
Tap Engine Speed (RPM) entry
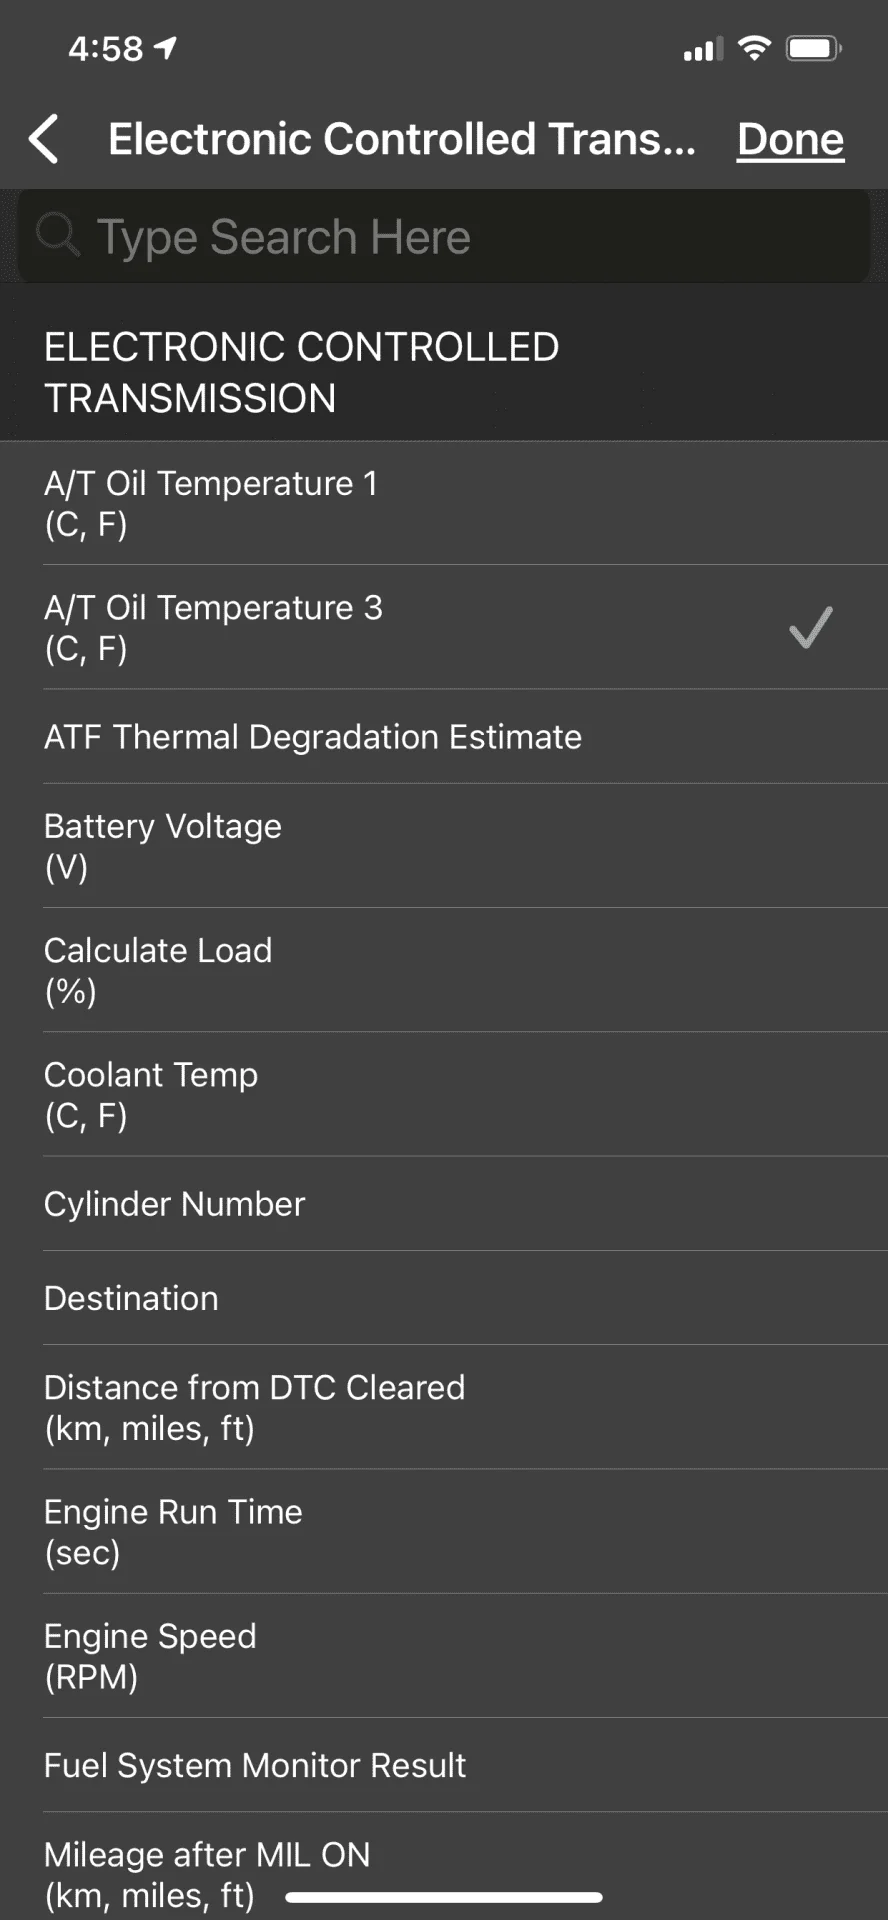444,1655
